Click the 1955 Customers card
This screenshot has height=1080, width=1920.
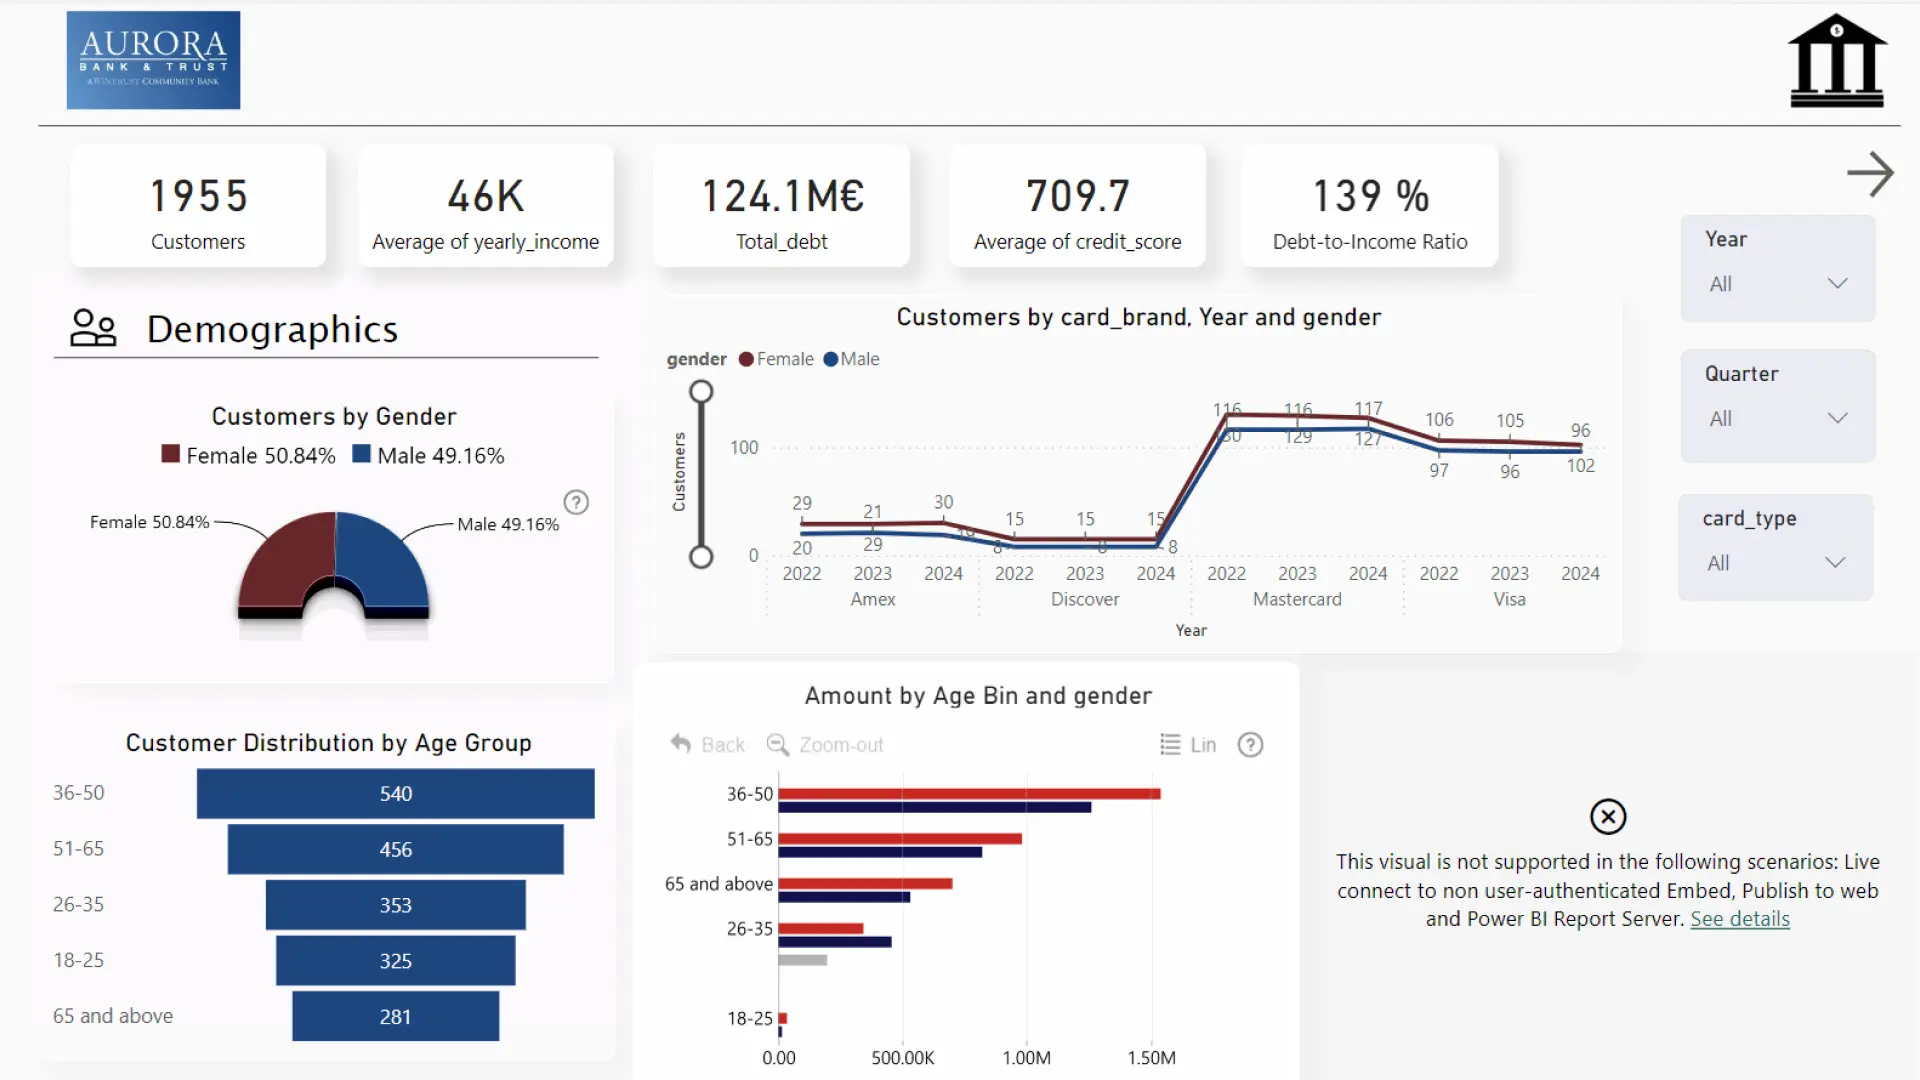198,207
